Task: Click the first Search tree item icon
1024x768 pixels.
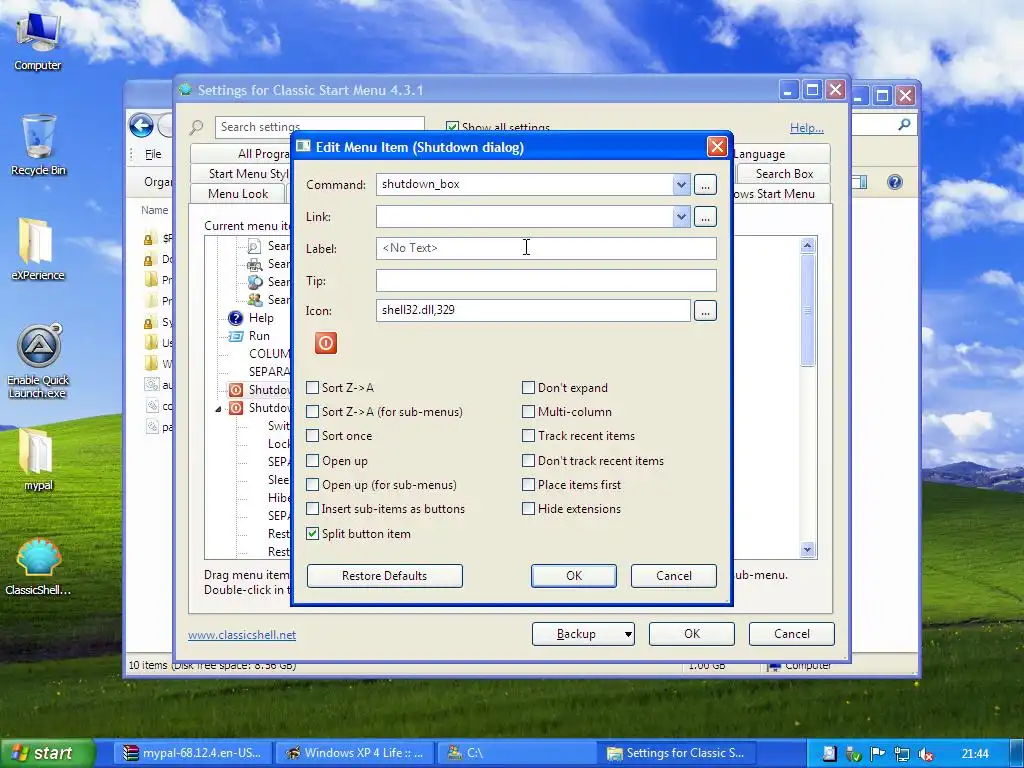Action: (254, 246)
